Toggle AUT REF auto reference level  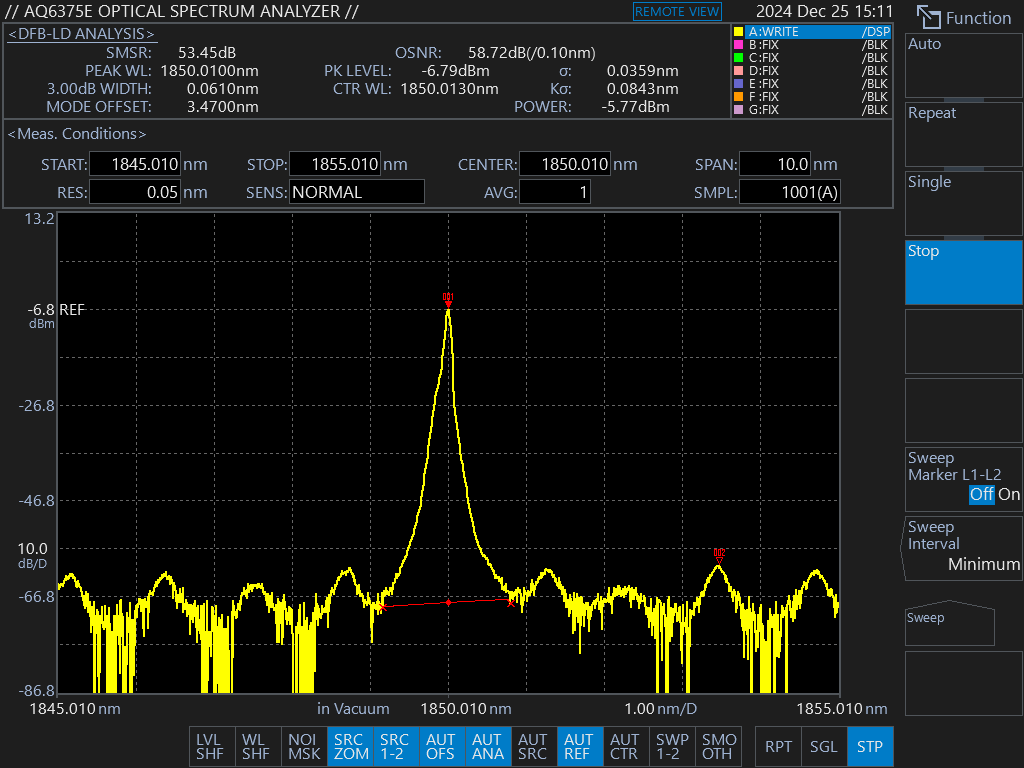pos(578,746)
